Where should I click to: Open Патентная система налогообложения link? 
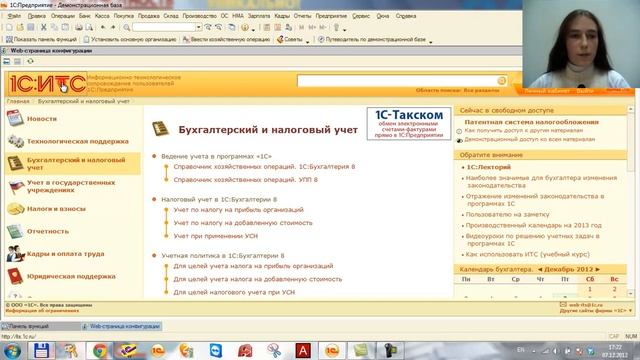pos(531,122)
